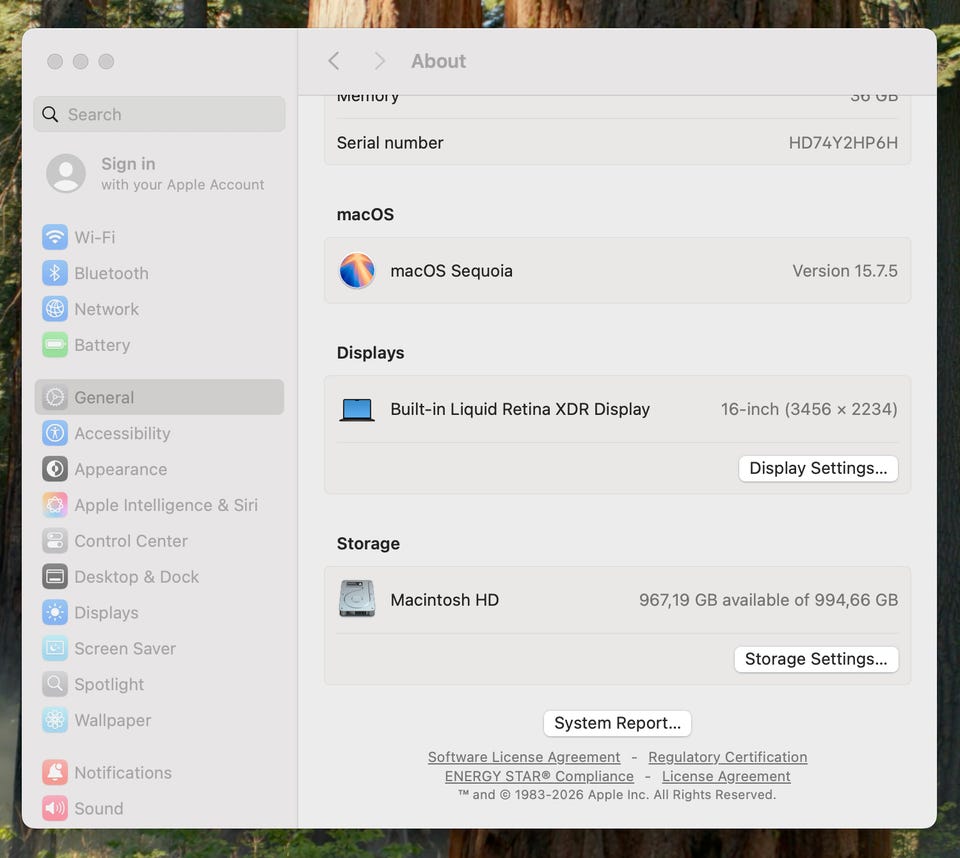Open Bluetooth settings icon
This screenshot has height=858, width=960.
pos(55,273)
